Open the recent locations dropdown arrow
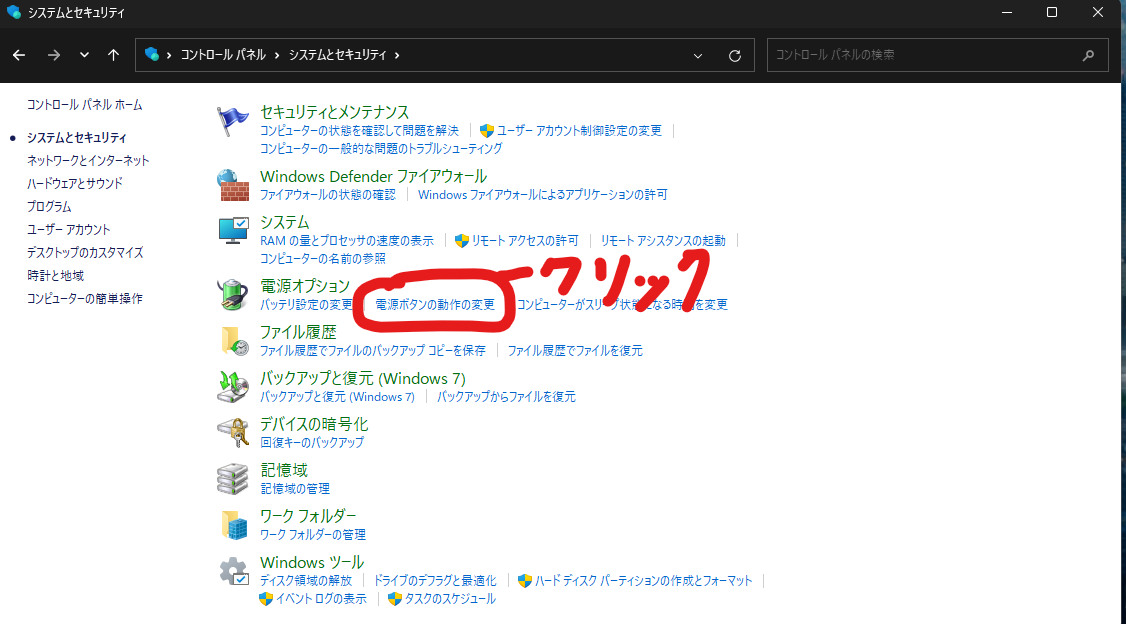The height and width of the screenshot is (624, 1126). tap(84, 55)
